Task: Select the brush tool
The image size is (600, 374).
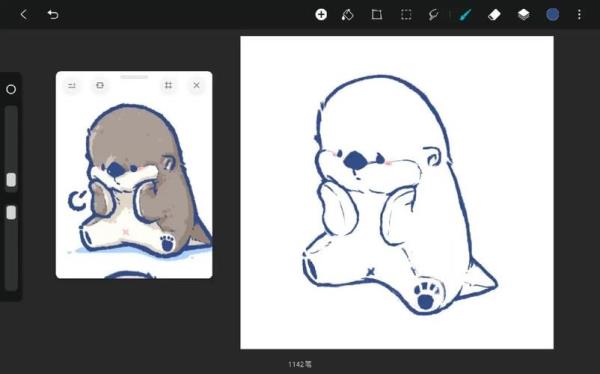Action: (x=465, y=15)
